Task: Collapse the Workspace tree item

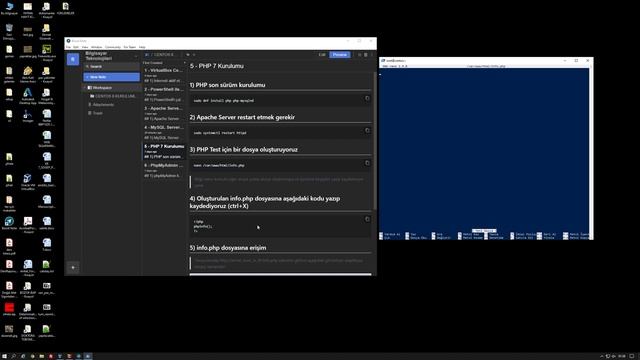Action: tap(85, 88)
